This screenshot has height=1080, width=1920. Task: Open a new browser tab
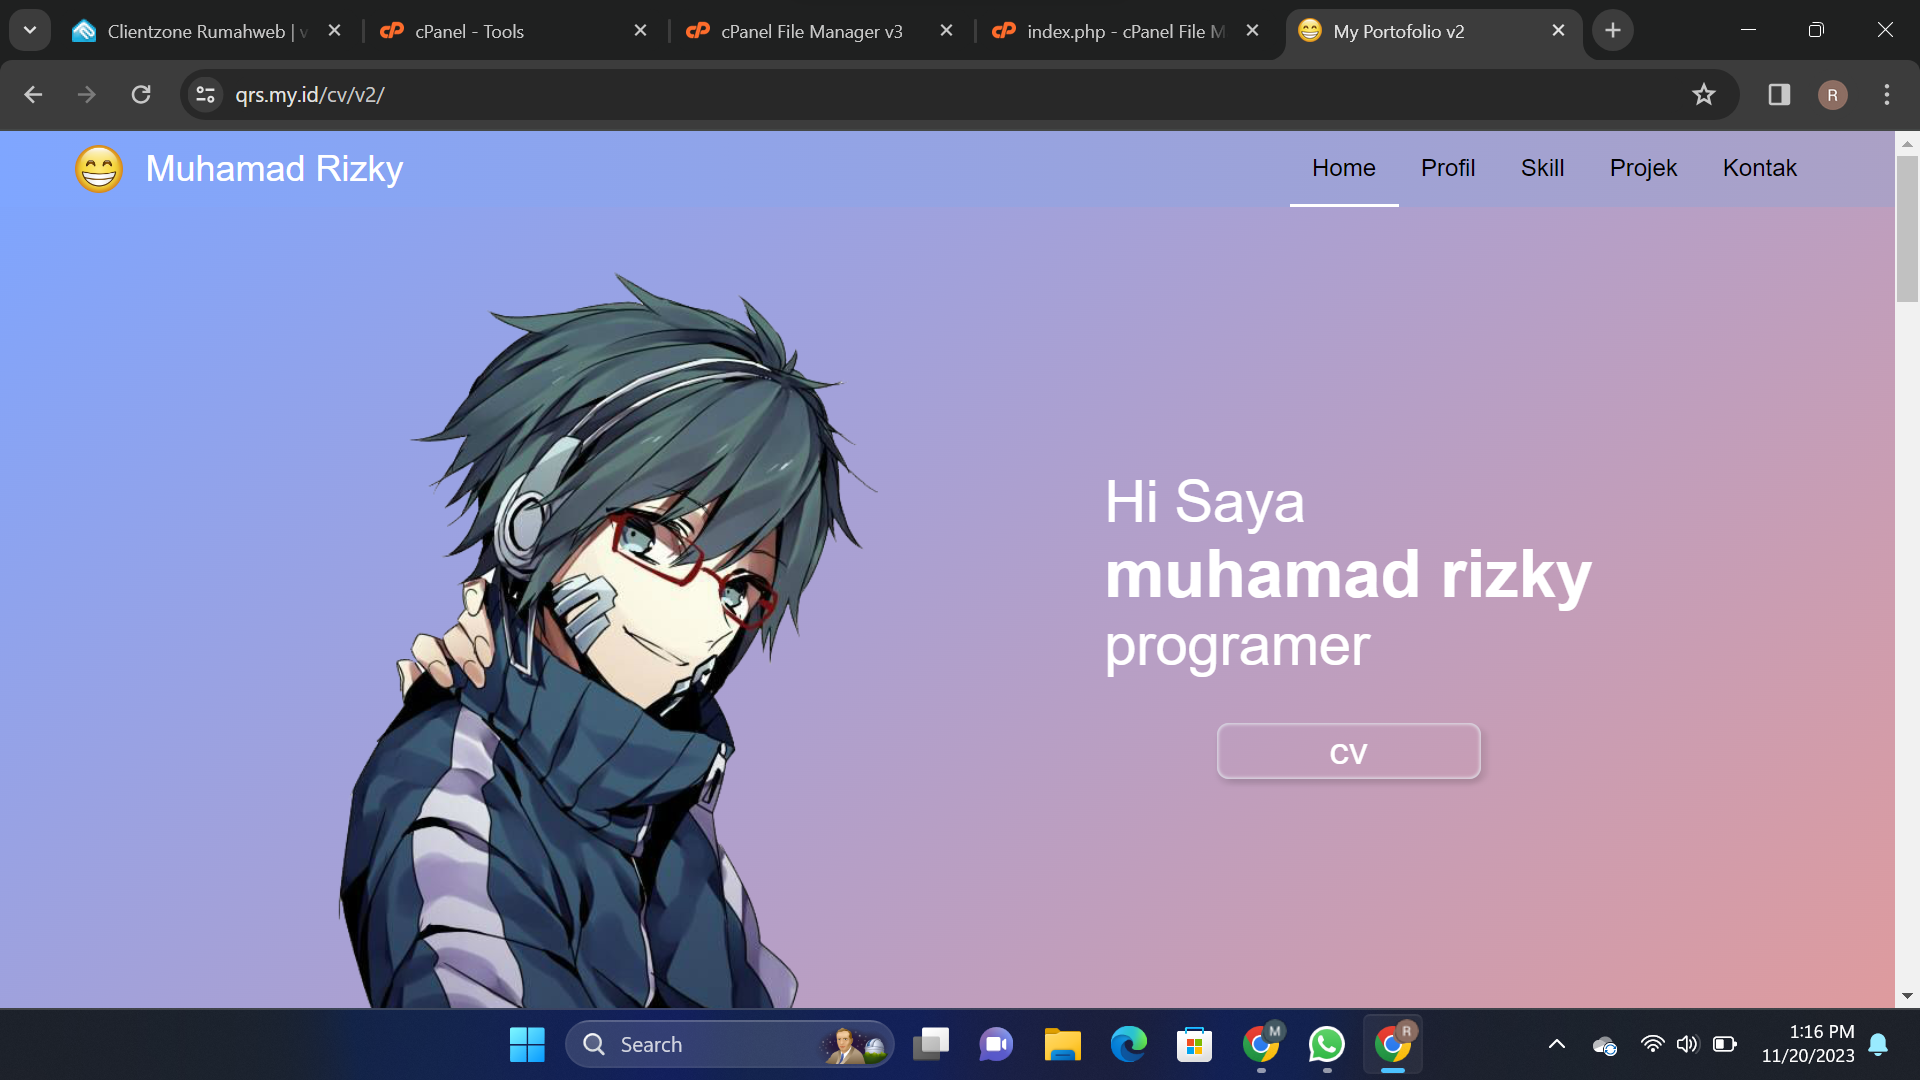coord(1612,31)
